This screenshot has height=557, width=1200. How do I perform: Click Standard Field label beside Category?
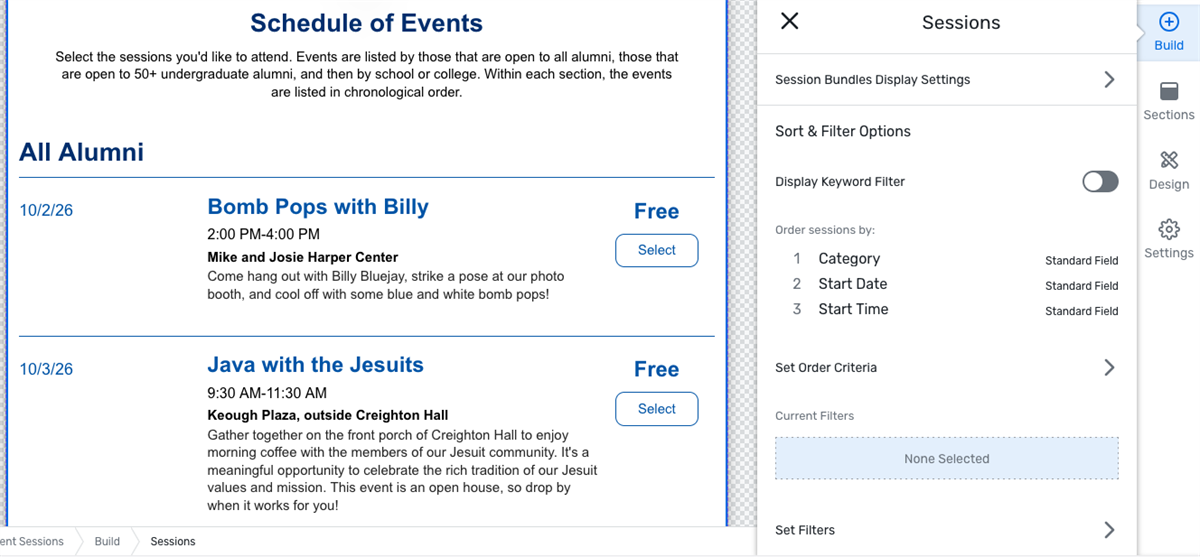(1082, 260)
